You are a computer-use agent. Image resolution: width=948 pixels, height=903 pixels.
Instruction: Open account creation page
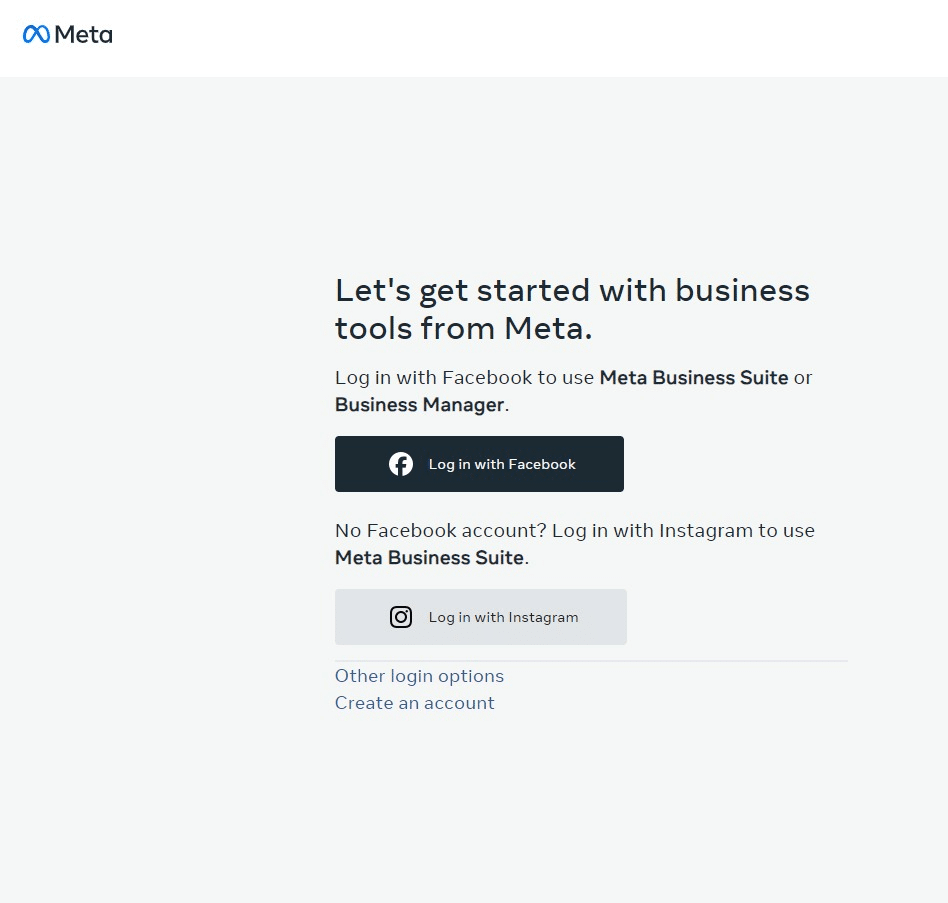(x=414, y=703)
